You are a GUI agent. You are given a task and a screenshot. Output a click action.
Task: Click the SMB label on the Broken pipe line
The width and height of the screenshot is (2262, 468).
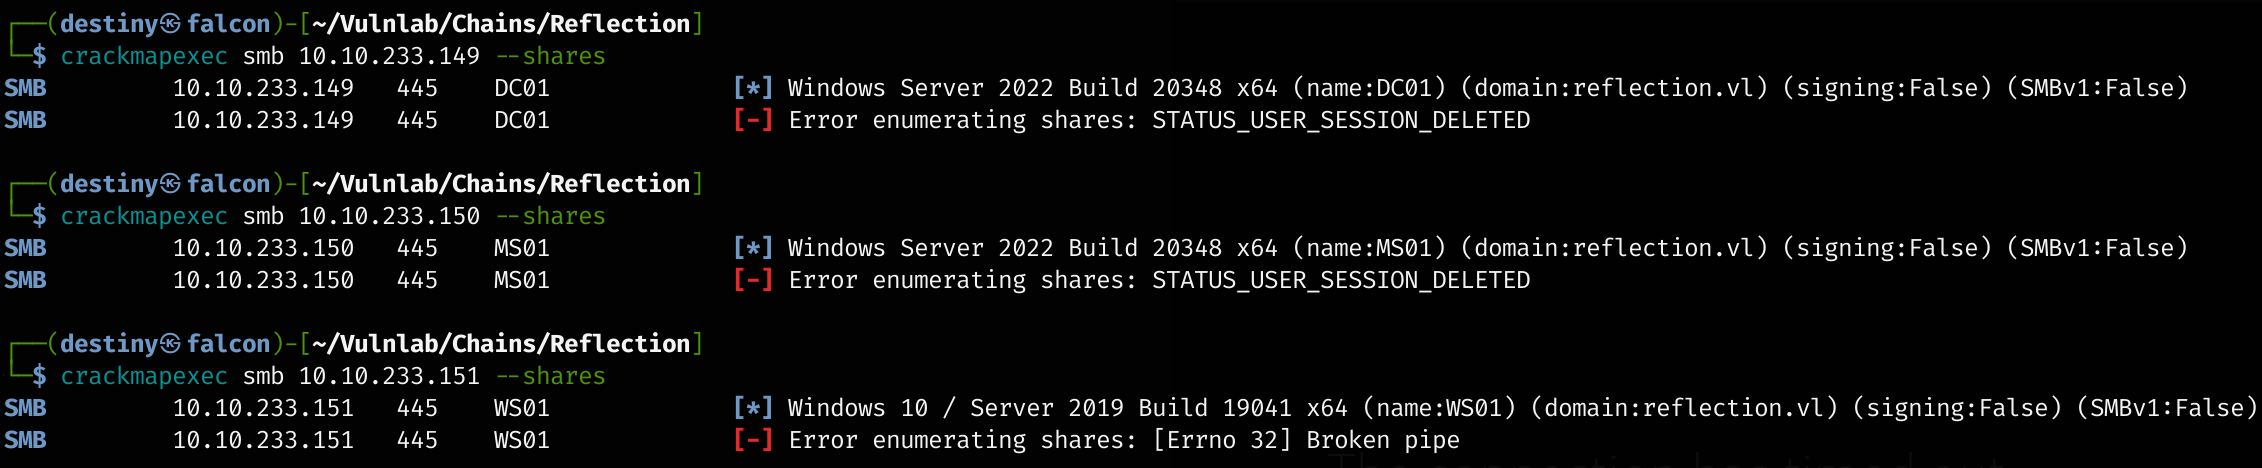click(25, 440)
